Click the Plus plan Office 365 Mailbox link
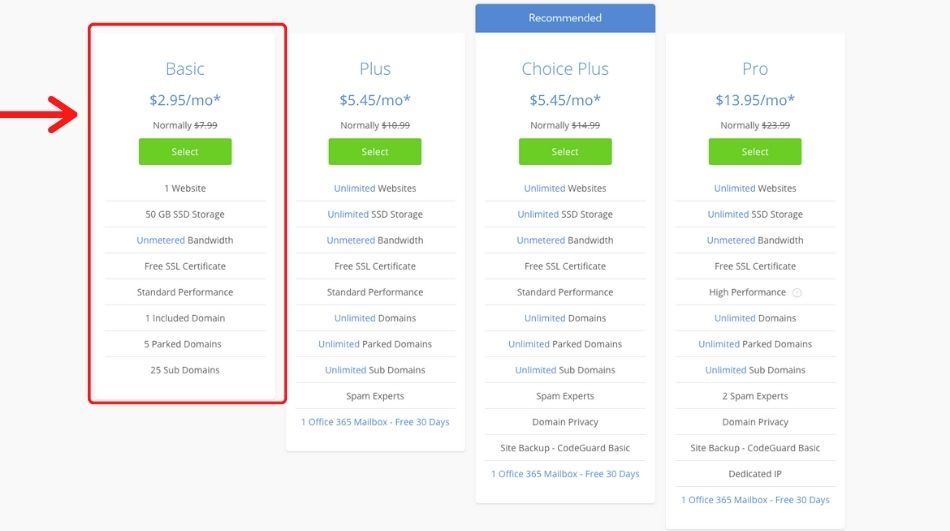The image size is (950, 531). click(375, 422)
